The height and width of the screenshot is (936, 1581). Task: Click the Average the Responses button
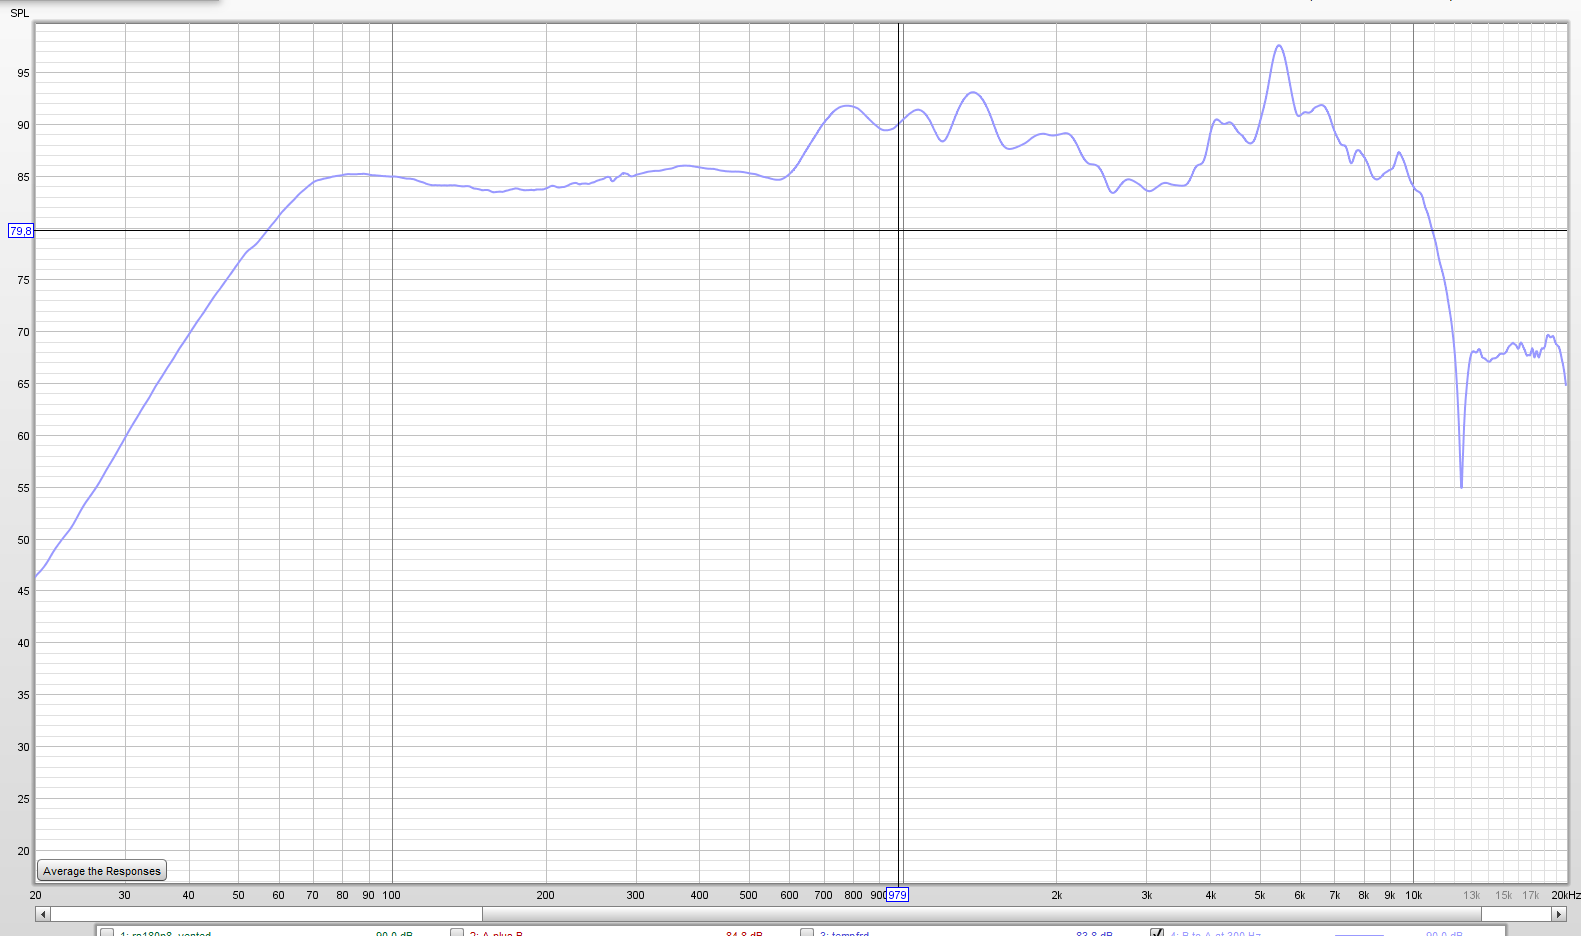coord(102,871)
